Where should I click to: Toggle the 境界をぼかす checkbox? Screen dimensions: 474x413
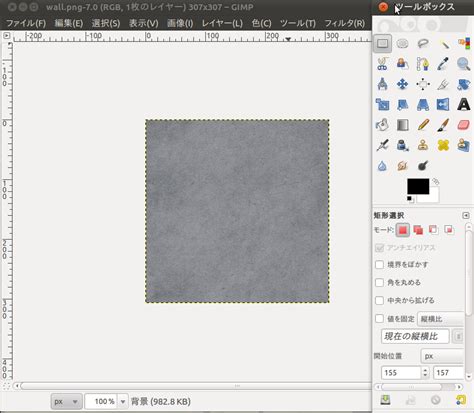tap(379, 265)
